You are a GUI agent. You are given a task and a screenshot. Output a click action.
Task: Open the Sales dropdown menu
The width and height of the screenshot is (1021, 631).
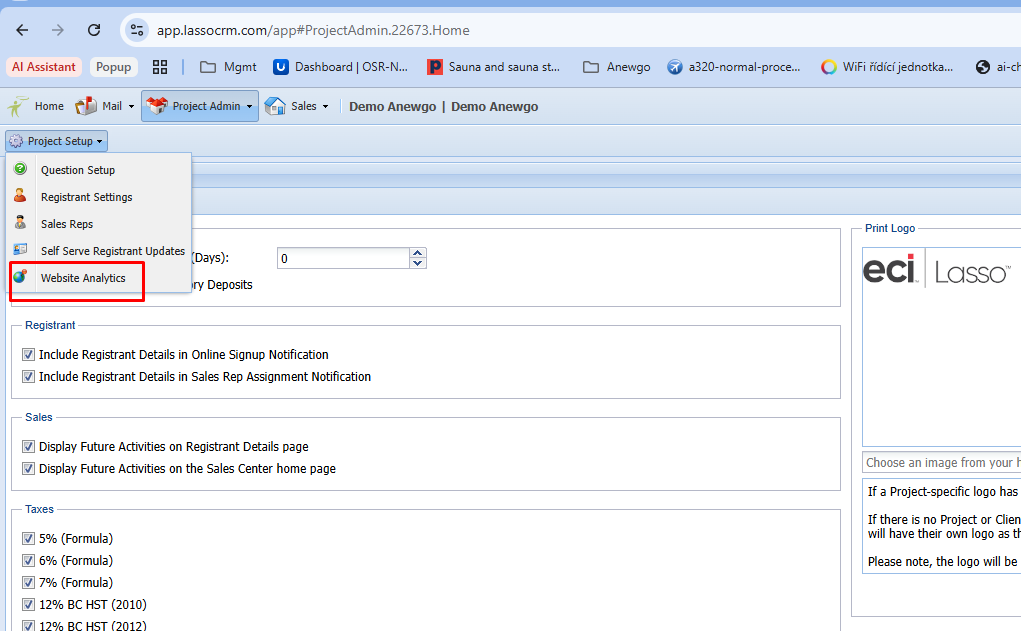click(x=297, y=106)
